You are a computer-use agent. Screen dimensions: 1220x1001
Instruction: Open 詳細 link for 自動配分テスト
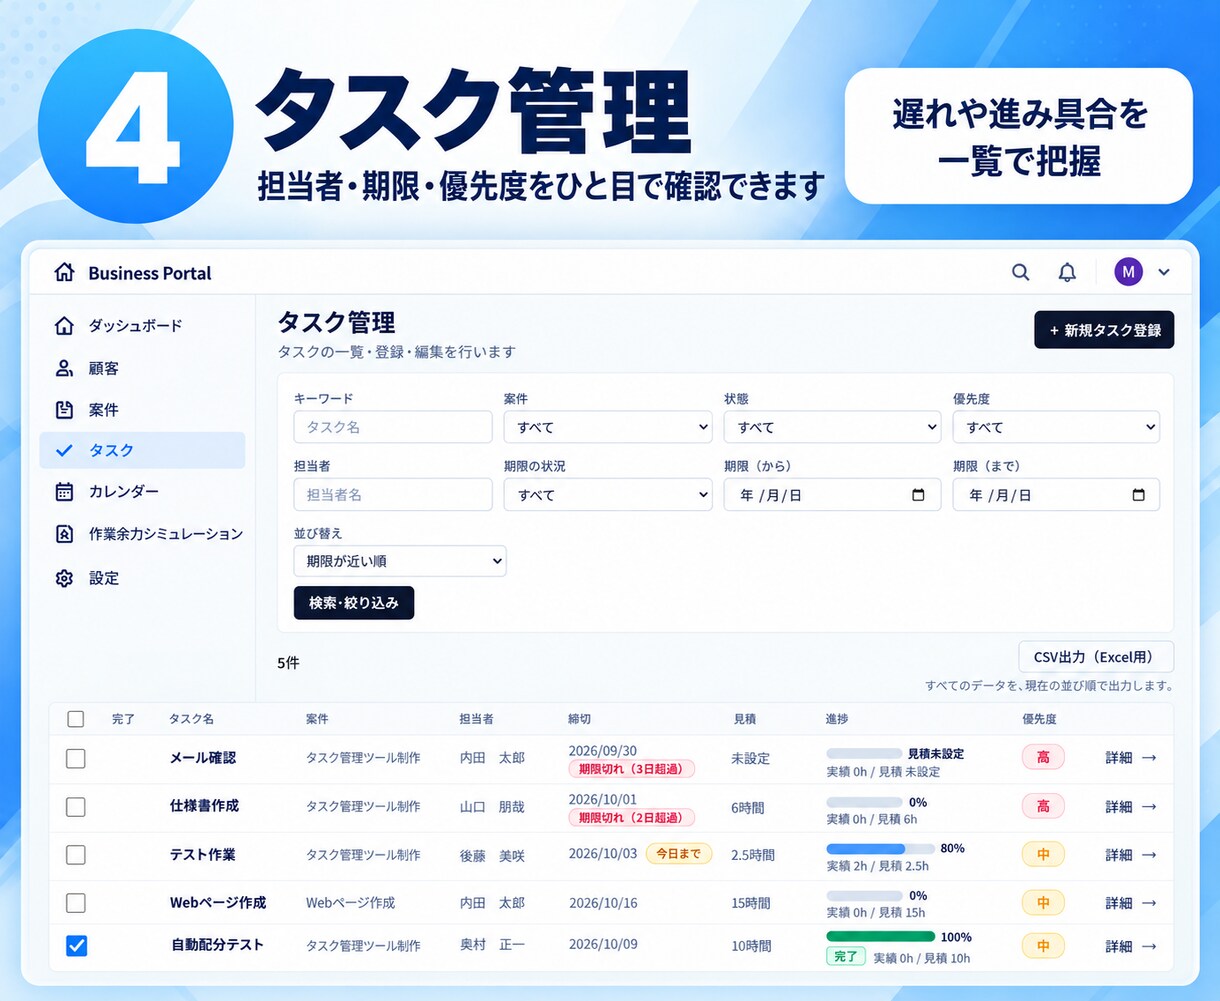(x=1131, y=946)
